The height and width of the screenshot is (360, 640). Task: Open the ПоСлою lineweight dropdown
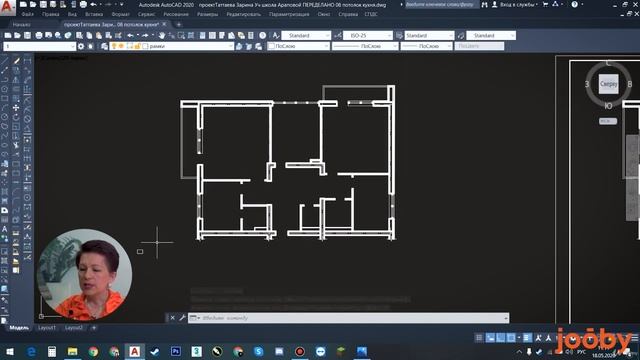click(426, 46)
